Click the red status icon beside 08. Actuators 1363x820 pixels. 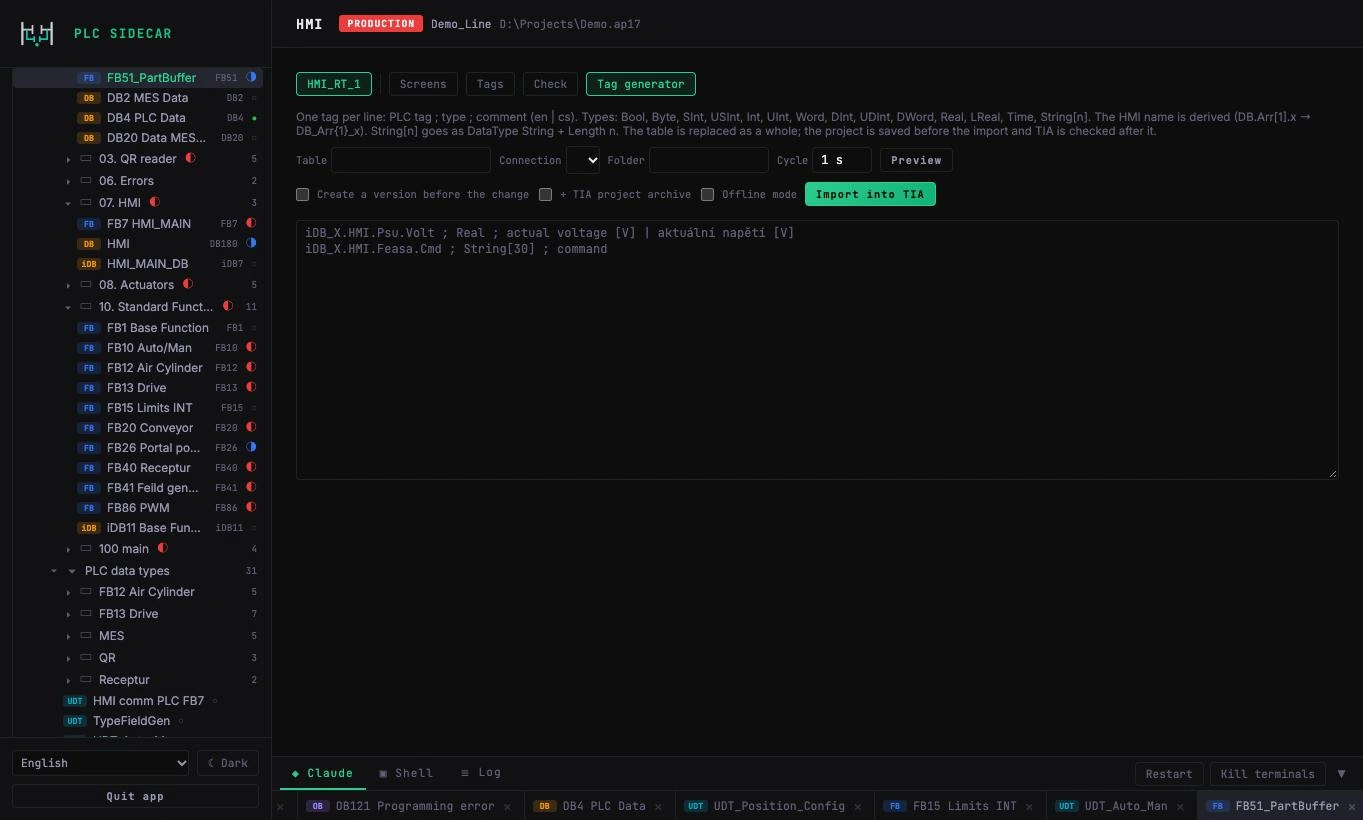(187, 284)
